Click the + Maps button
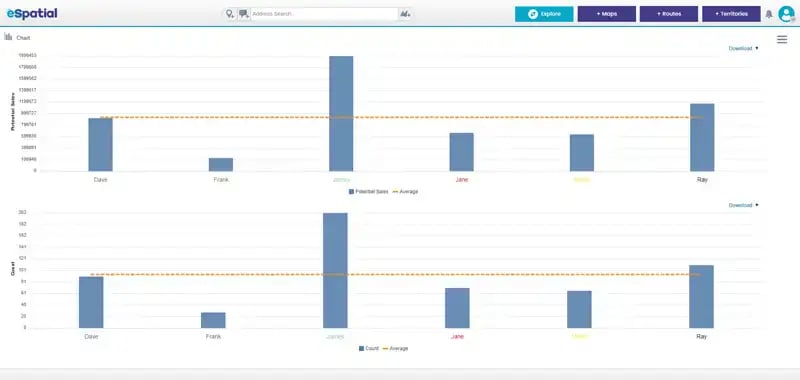The image size is (800, 380). (x=607, y=14)
